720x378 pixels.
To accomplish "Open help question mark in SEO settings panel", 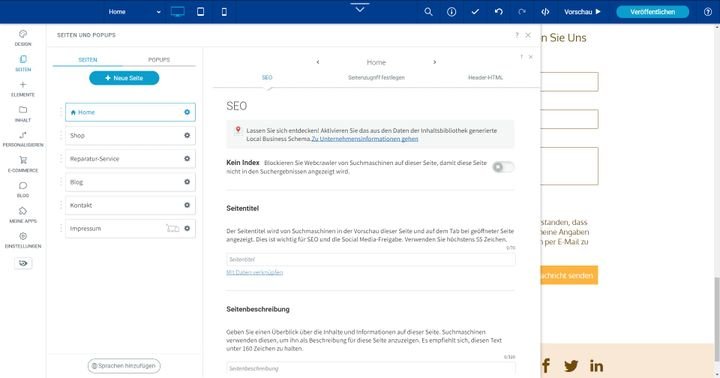I will coord(521,57).
